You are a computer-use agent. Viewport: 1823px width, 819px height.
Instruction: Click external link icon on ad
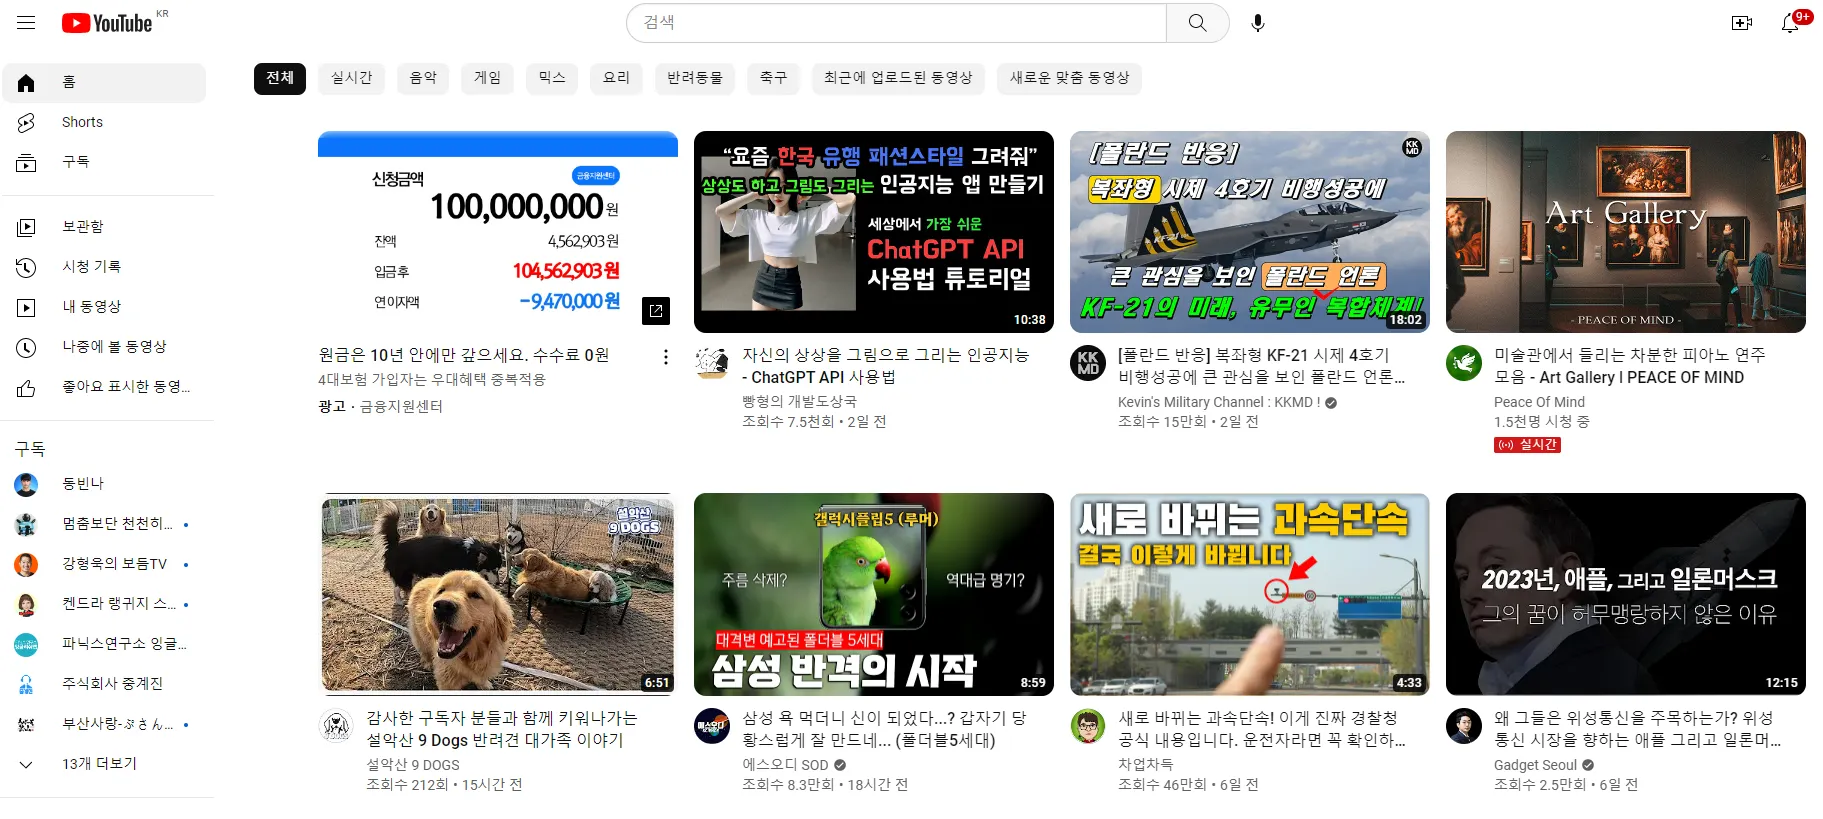656,311
